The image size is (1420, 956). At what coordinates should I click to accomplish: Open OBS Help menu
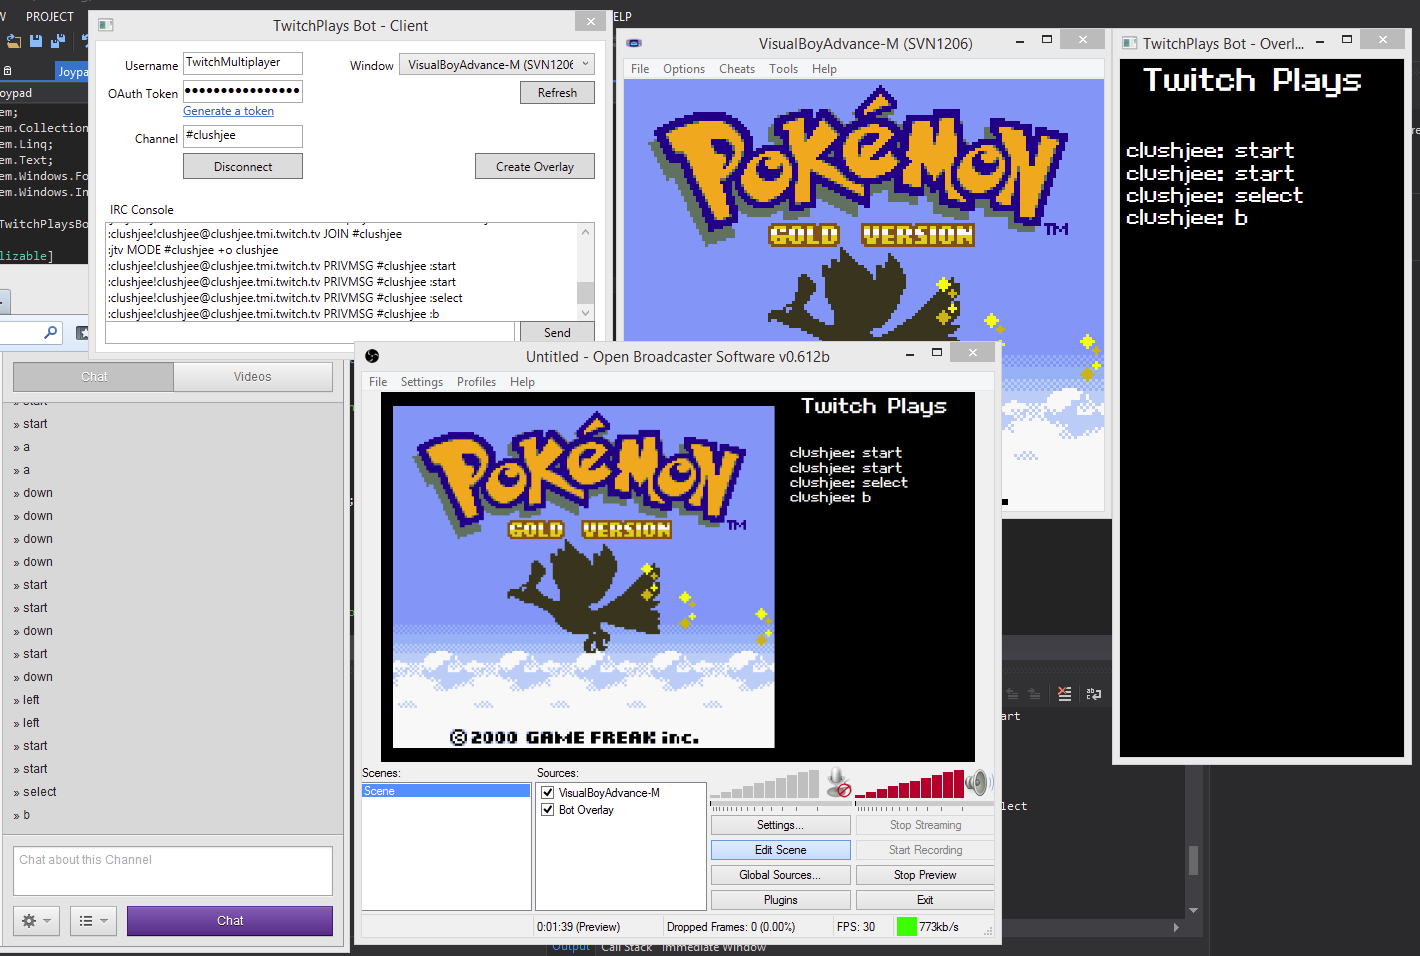point(522,382)
